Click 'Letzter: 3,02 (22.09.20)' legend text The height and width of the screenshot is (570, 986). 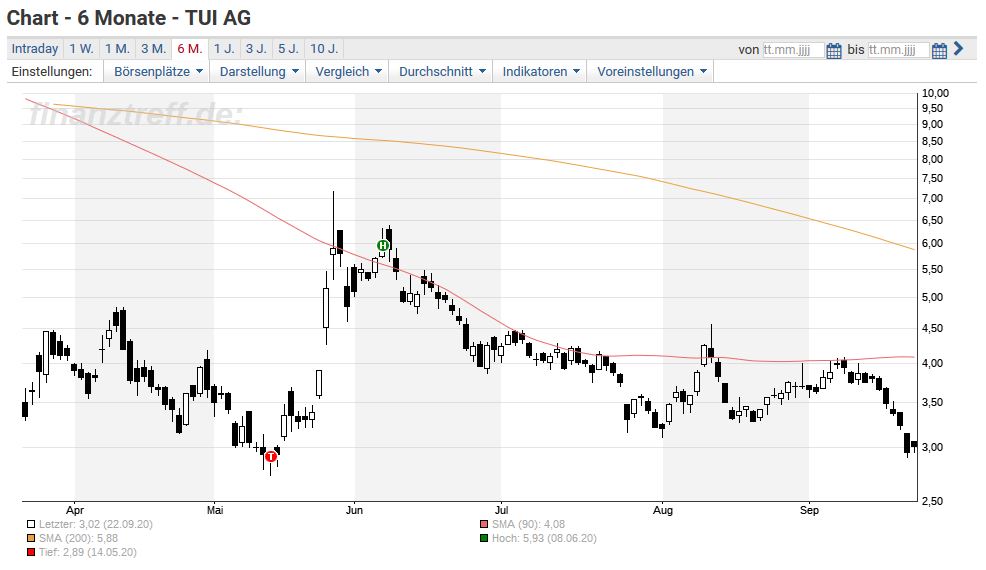(96, 524)
